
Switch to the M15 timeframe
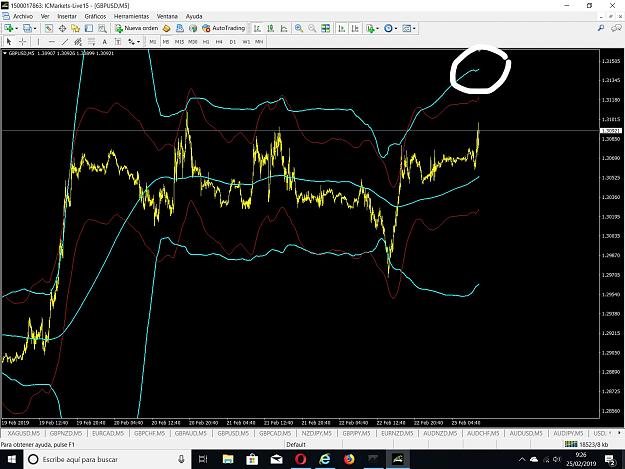coord(179,41)
